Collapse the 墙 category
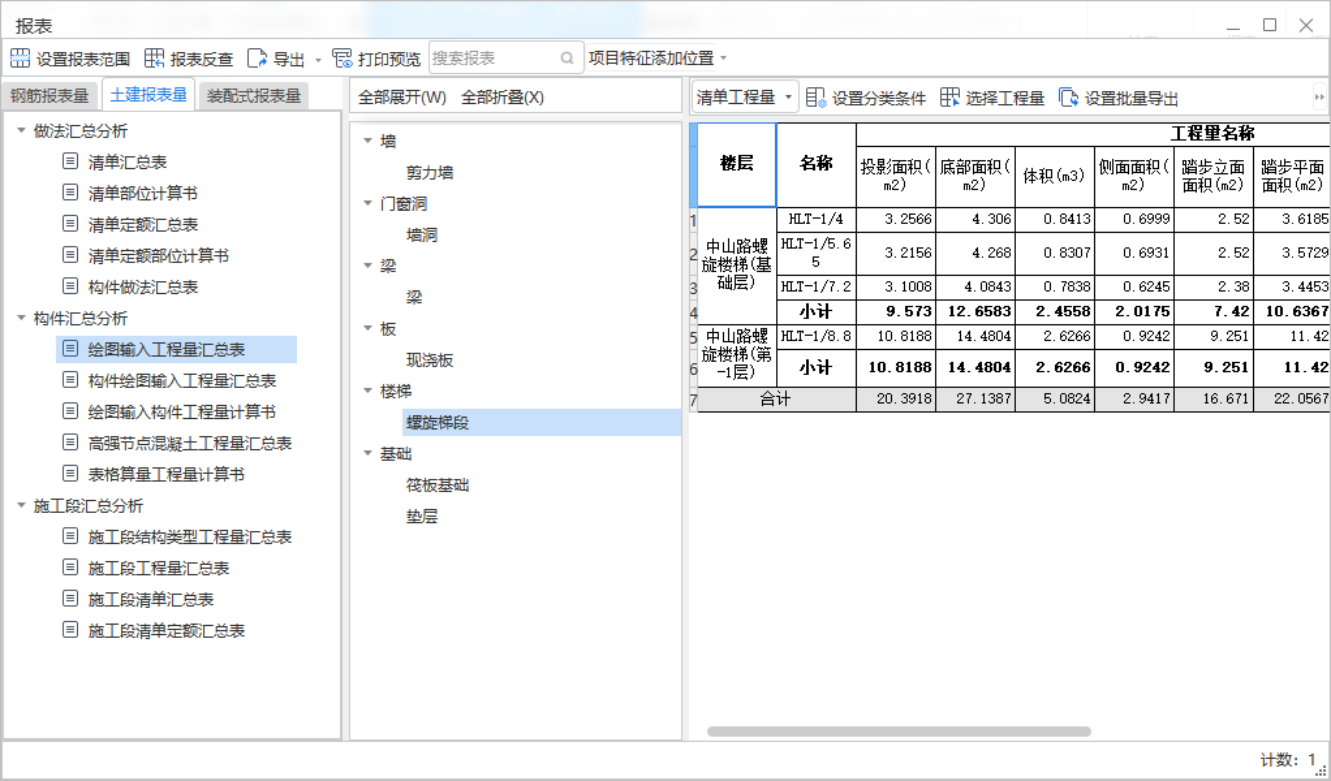 pyautogui.click(x=368, y=141)
